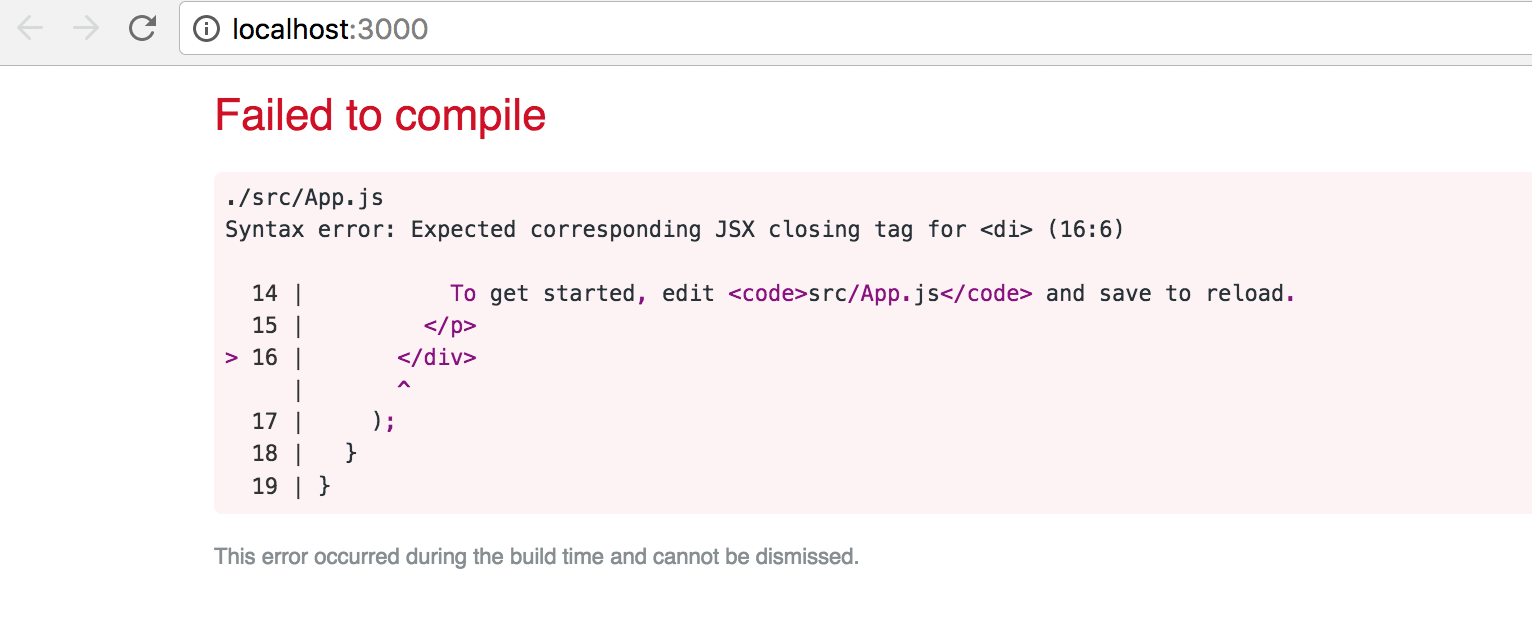Image resolution: width=1532 pixels, height=630 pixels.
Task: Click the ); on line 17
Action: click(x=384, y=422)
